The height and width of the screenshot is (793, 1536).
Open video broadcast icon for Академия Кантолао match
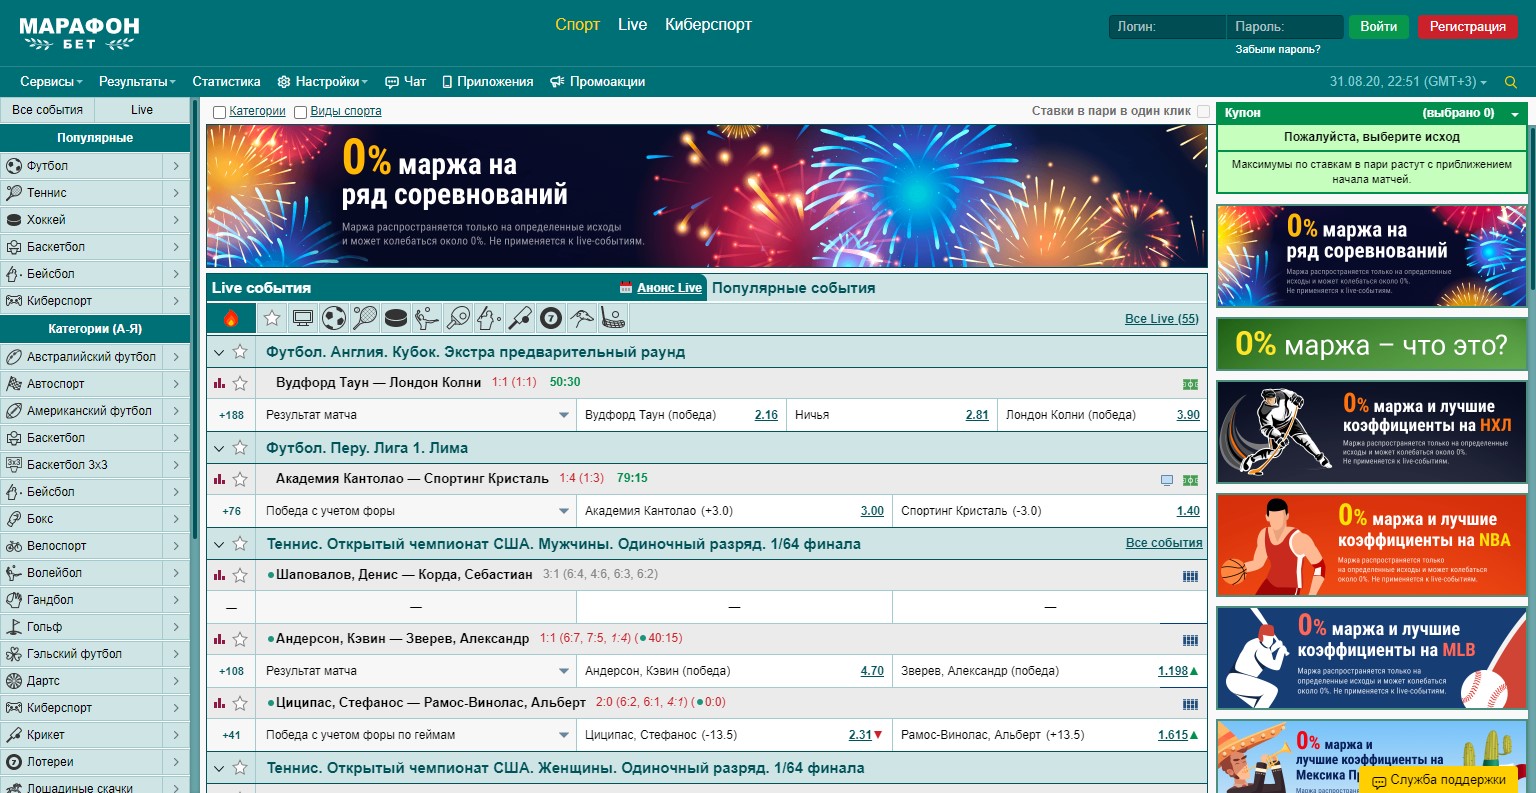(1166, 480)
